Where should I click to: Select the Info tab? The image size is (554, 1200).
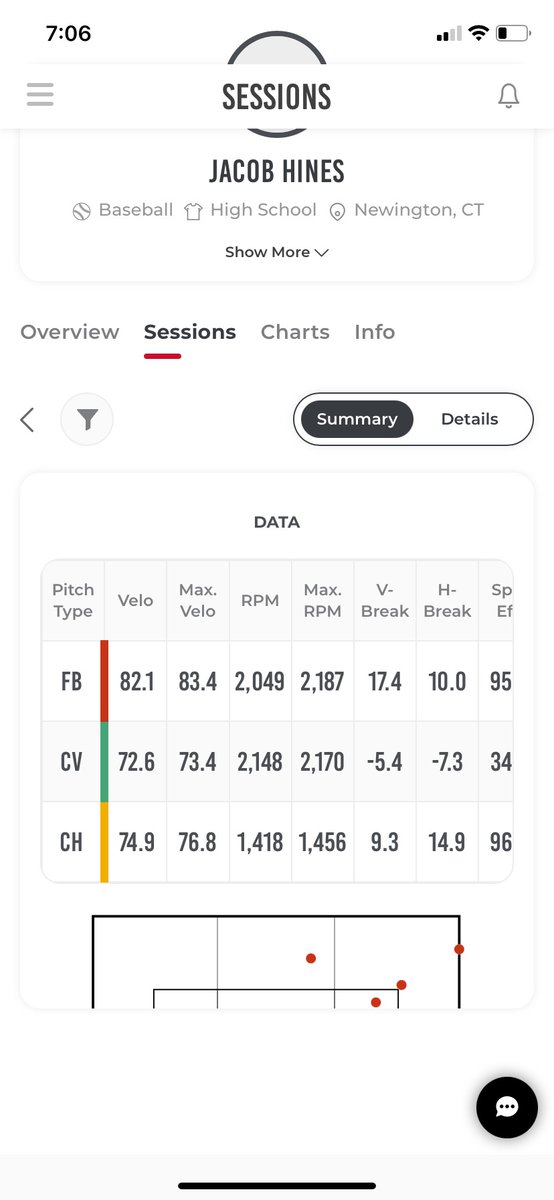(x=374, y=332)
